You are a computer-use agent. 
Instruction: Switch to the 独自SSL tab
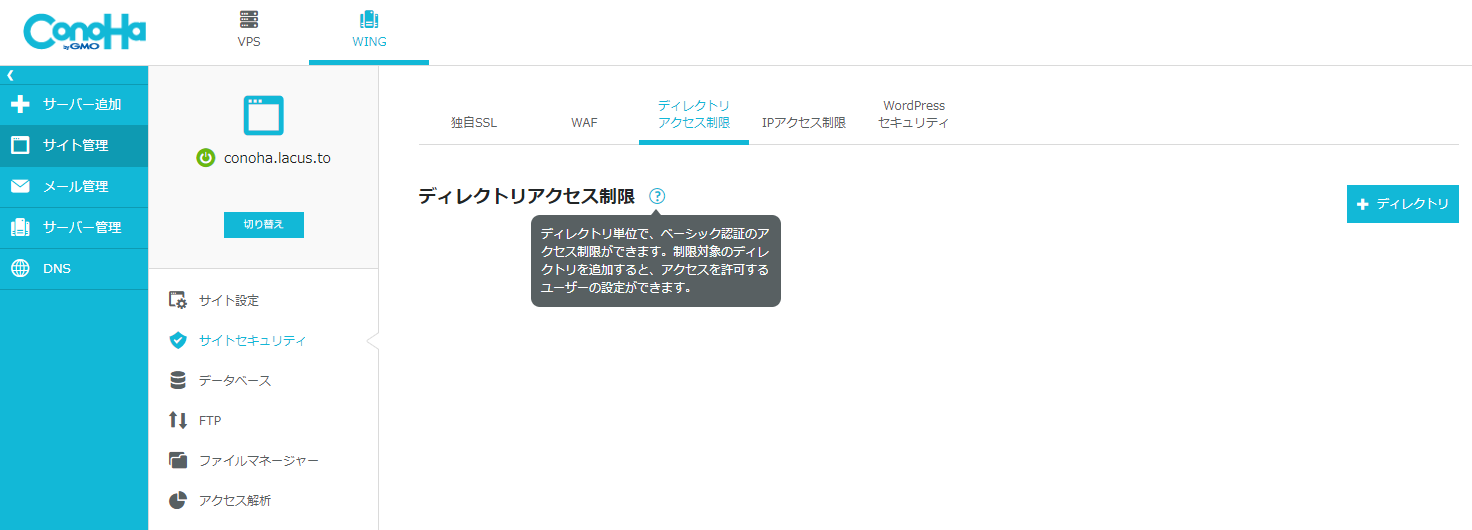click(474, 123)
